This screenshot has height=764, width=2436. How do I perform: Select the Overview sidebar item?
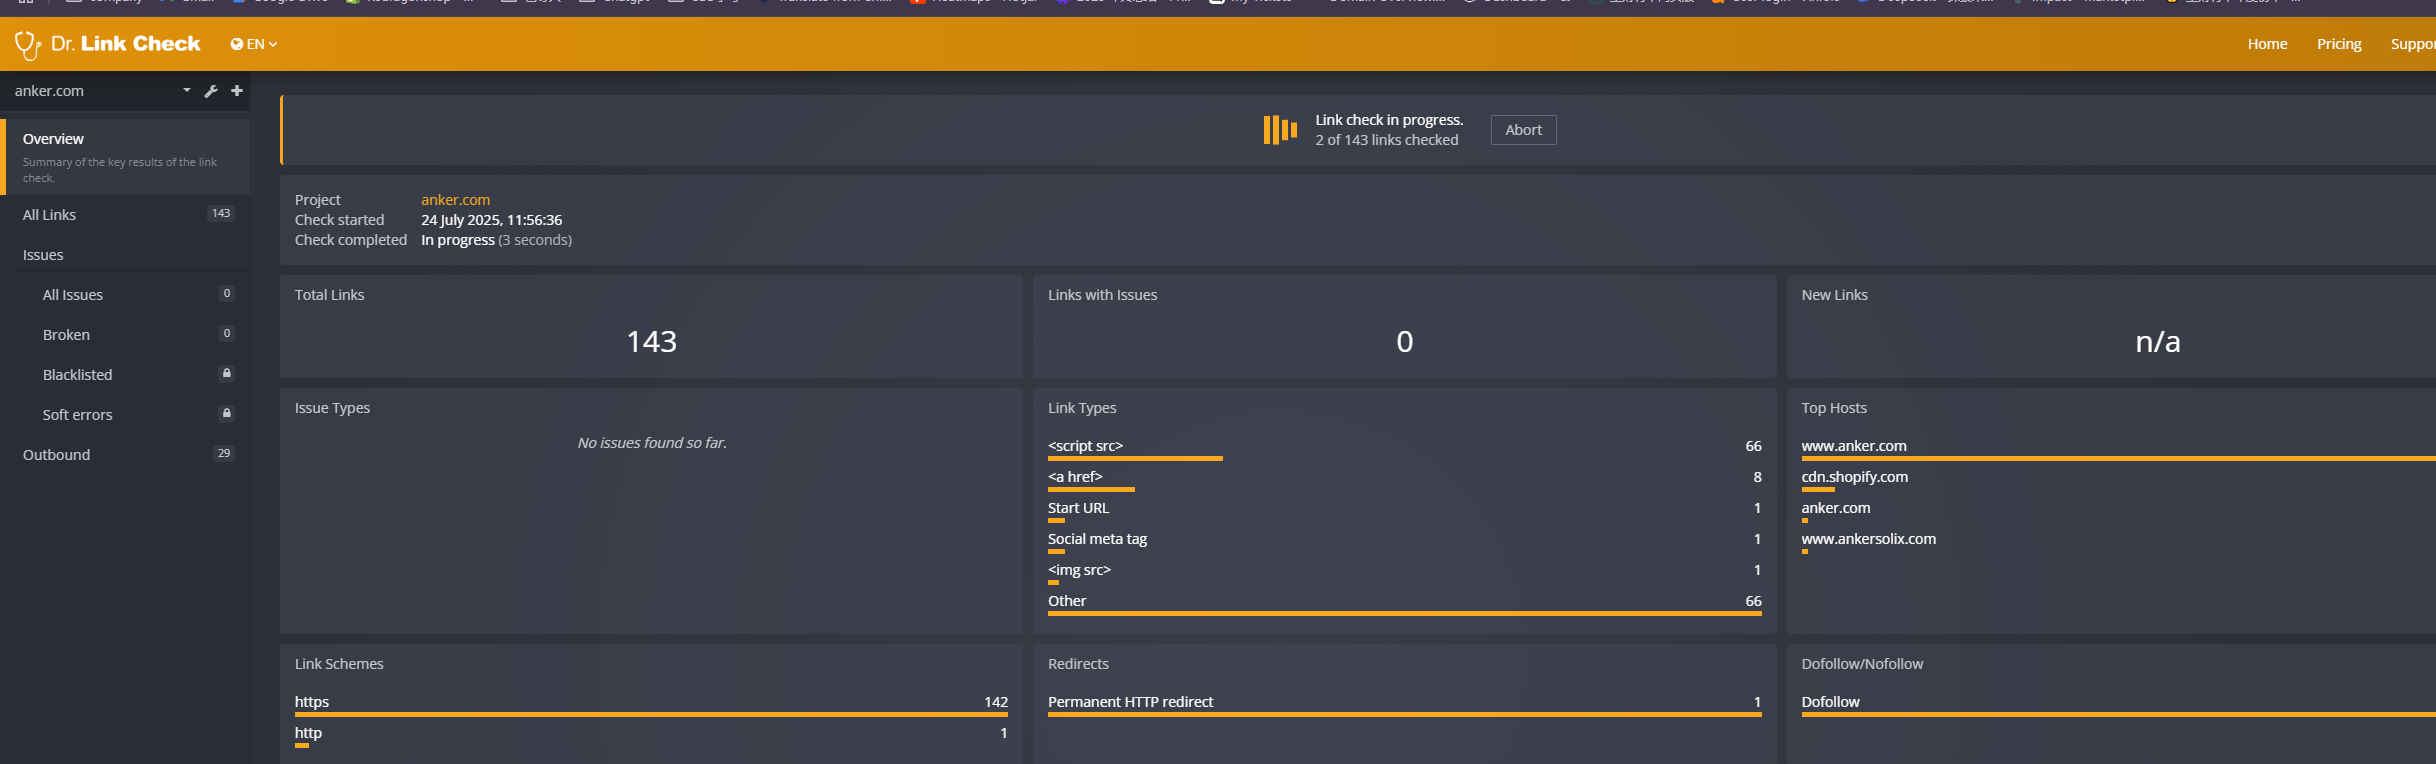click(125, 157)
